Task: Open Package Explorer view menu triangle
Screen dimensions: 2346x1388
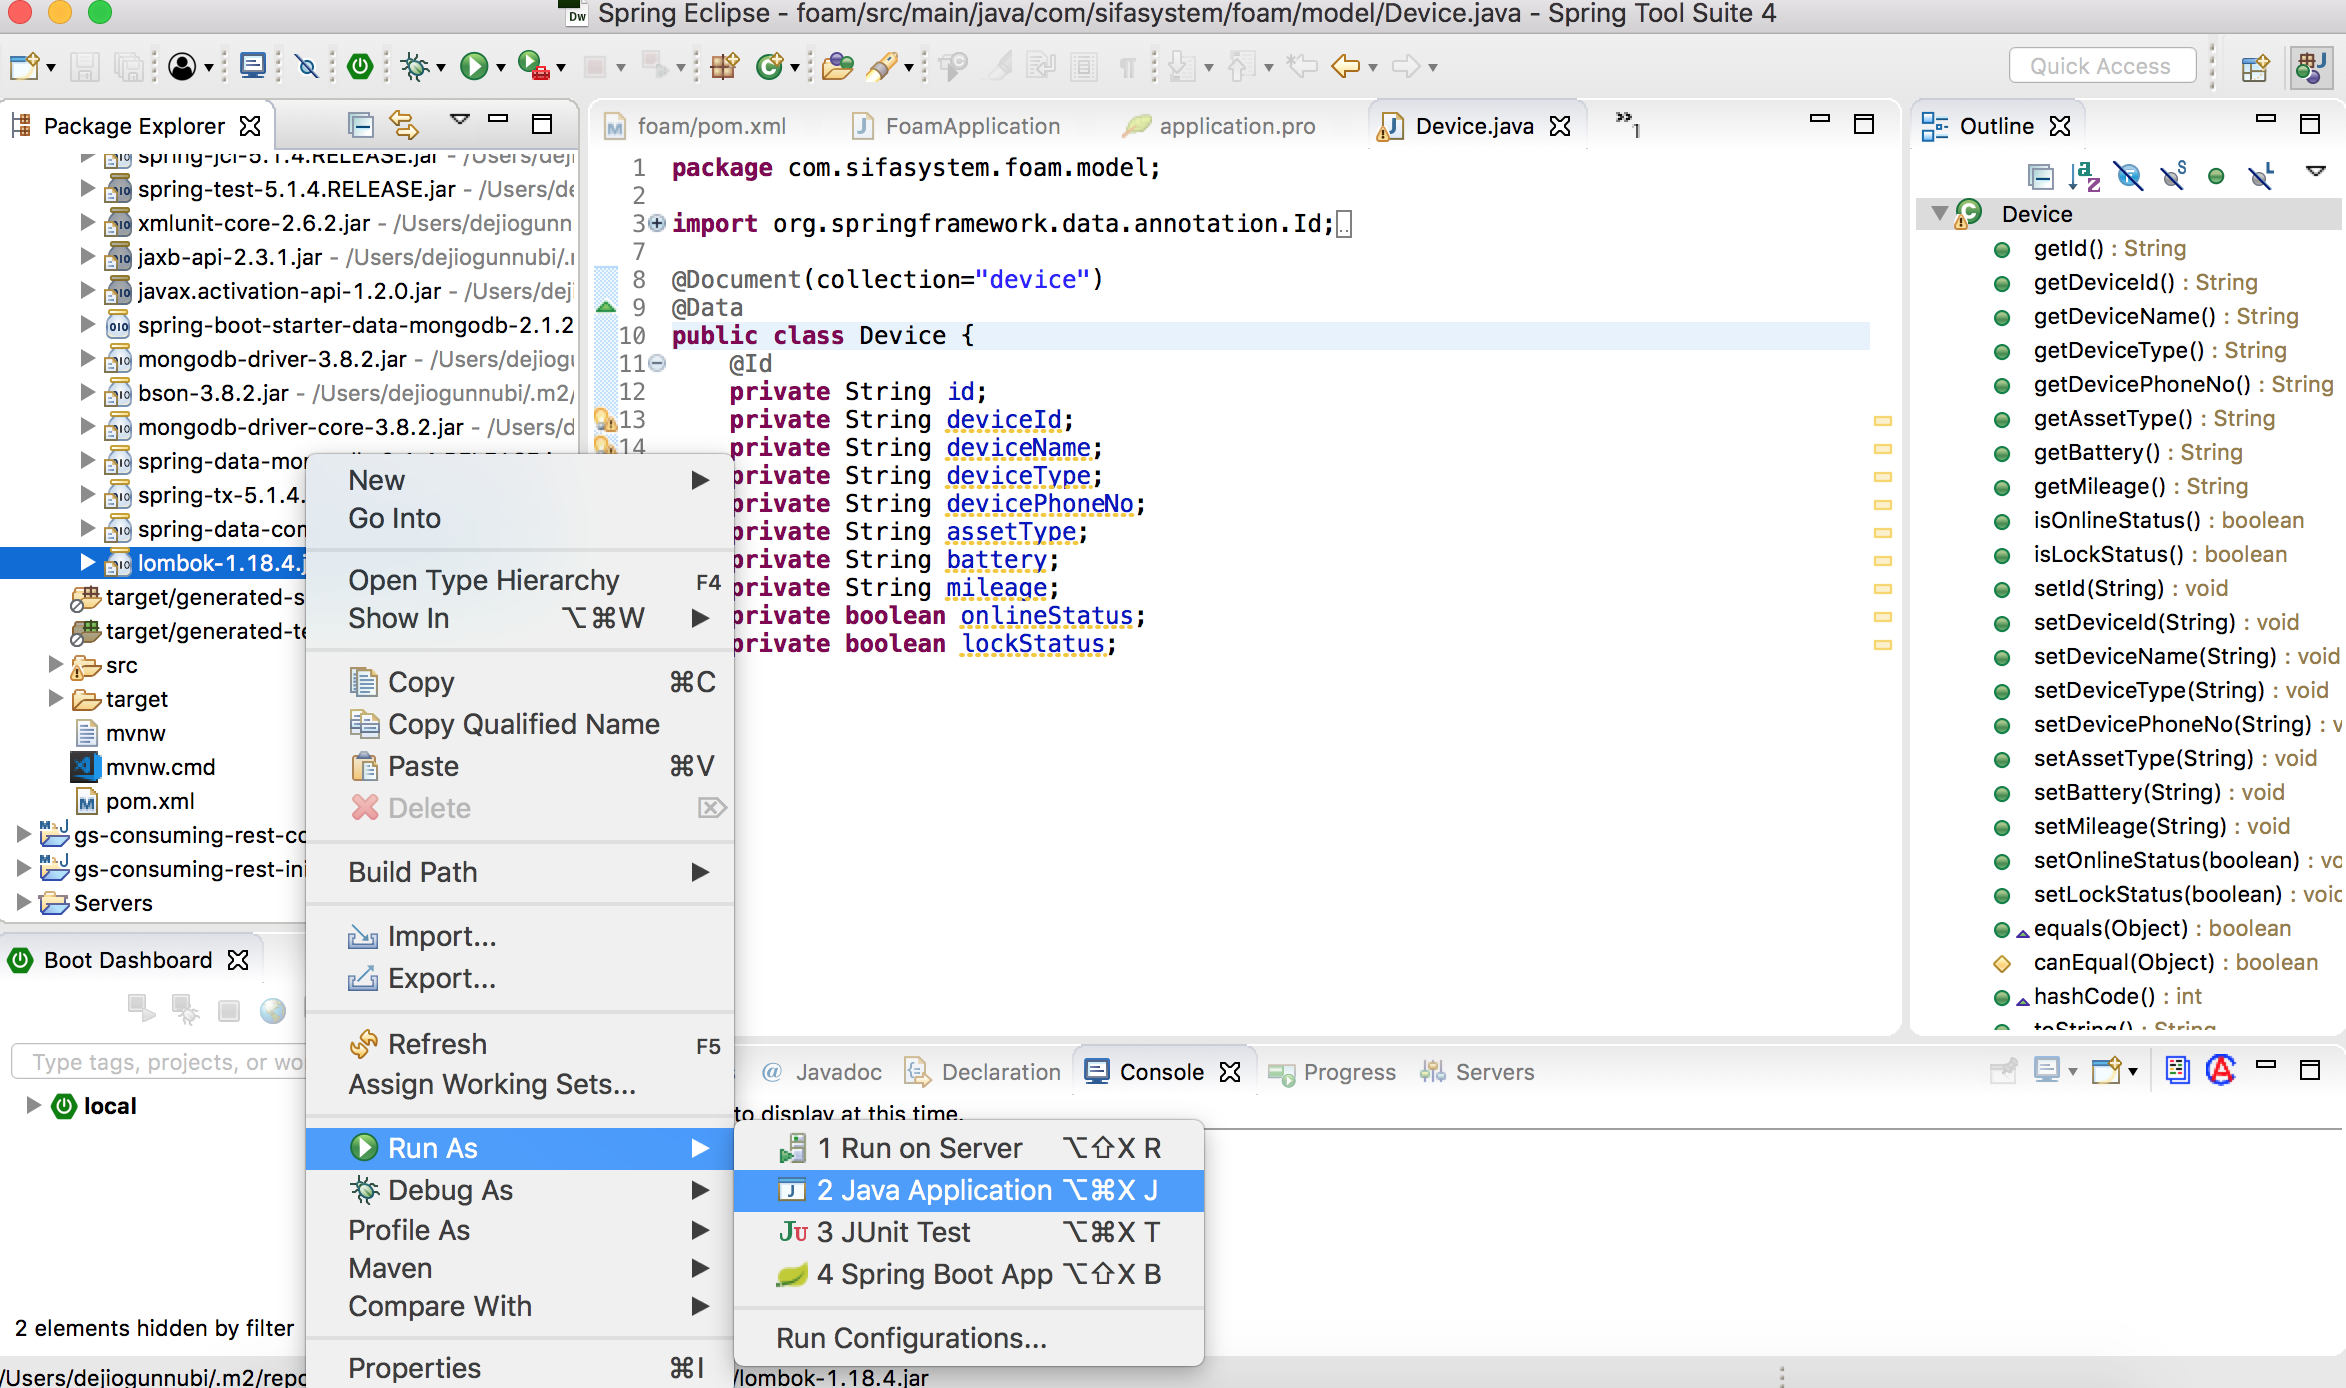Action: pyautogui.click(x=459, y=120)
